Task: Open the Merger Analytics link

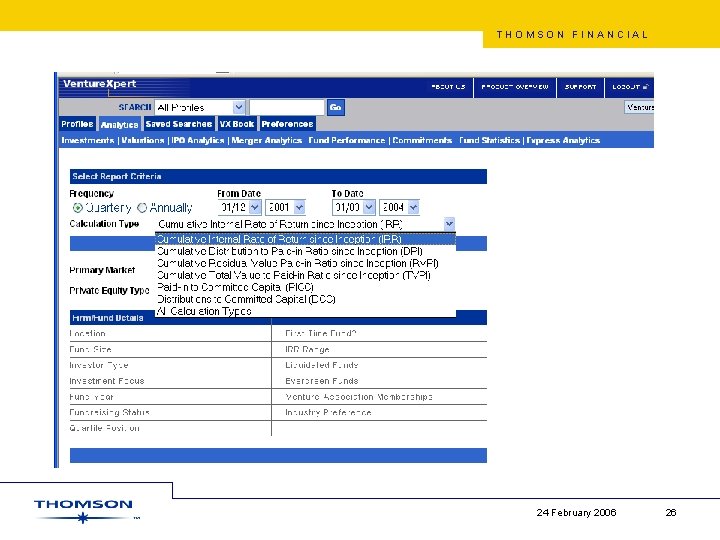Action: pos(267,141)
